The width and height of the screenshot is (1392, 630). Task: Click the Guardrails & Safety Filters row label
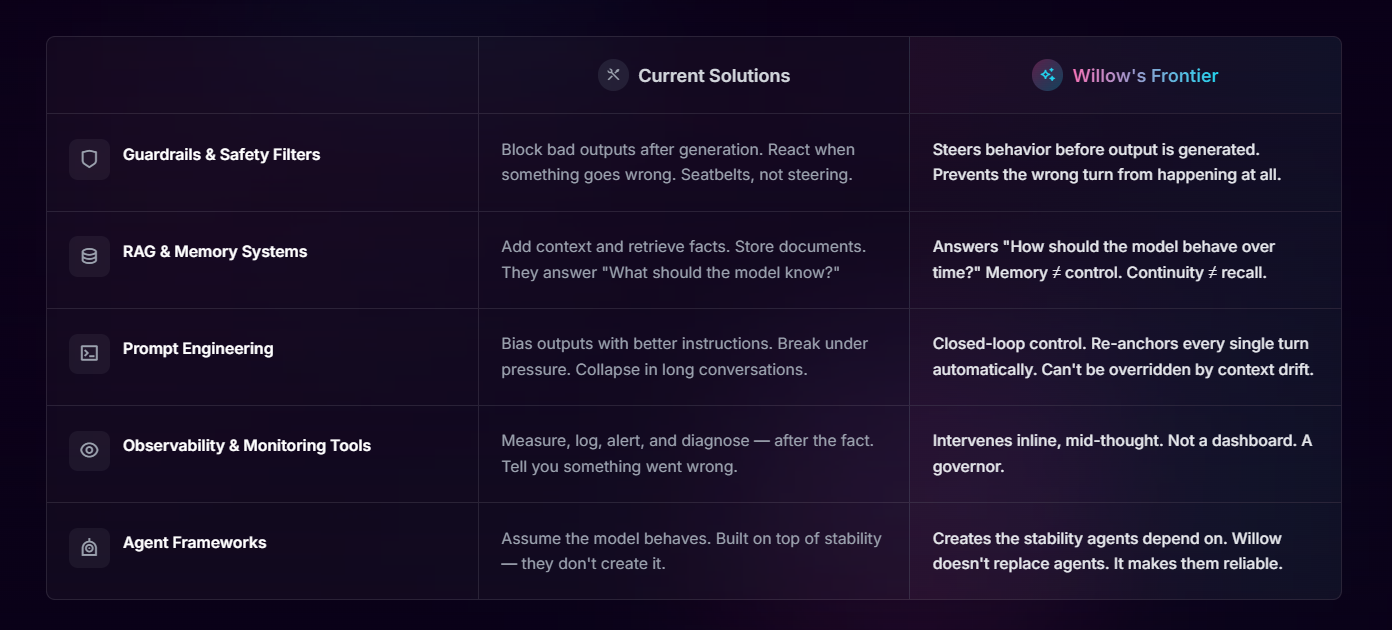click(221, 155)
